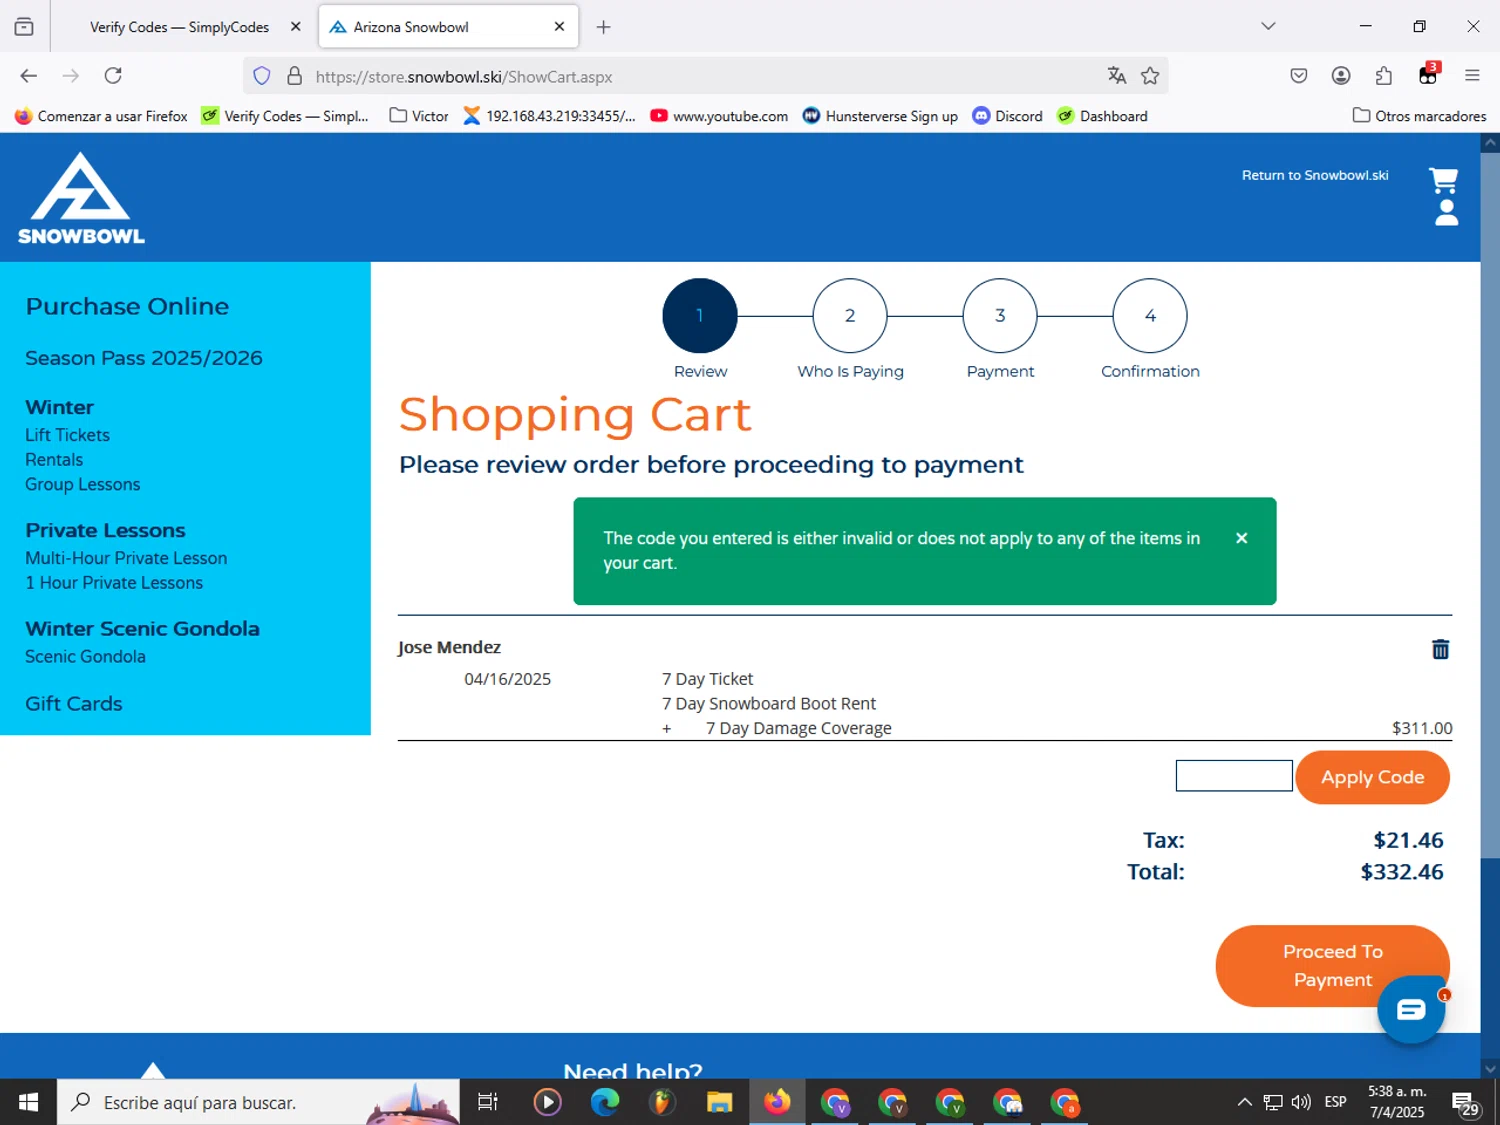1500x1125 pixels.
Task: Open the notifications center with badge 29
Action: pyautogui.click(x=1465, y=1103)
